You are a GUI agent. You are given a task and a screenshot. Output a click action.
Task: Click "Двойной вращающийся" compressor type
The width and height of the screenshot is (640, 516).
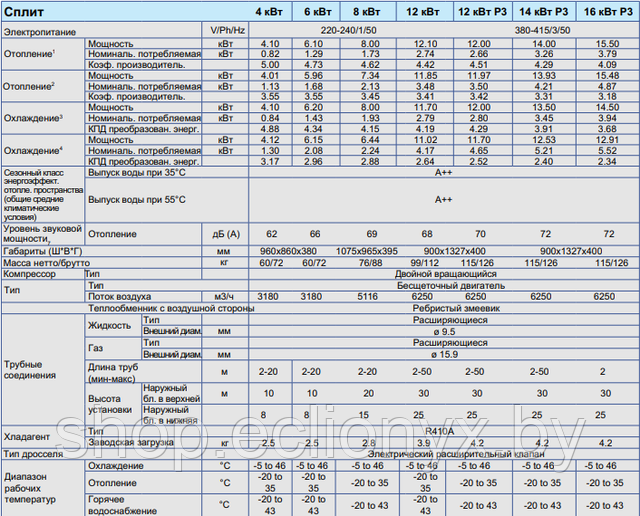(446, 274)
